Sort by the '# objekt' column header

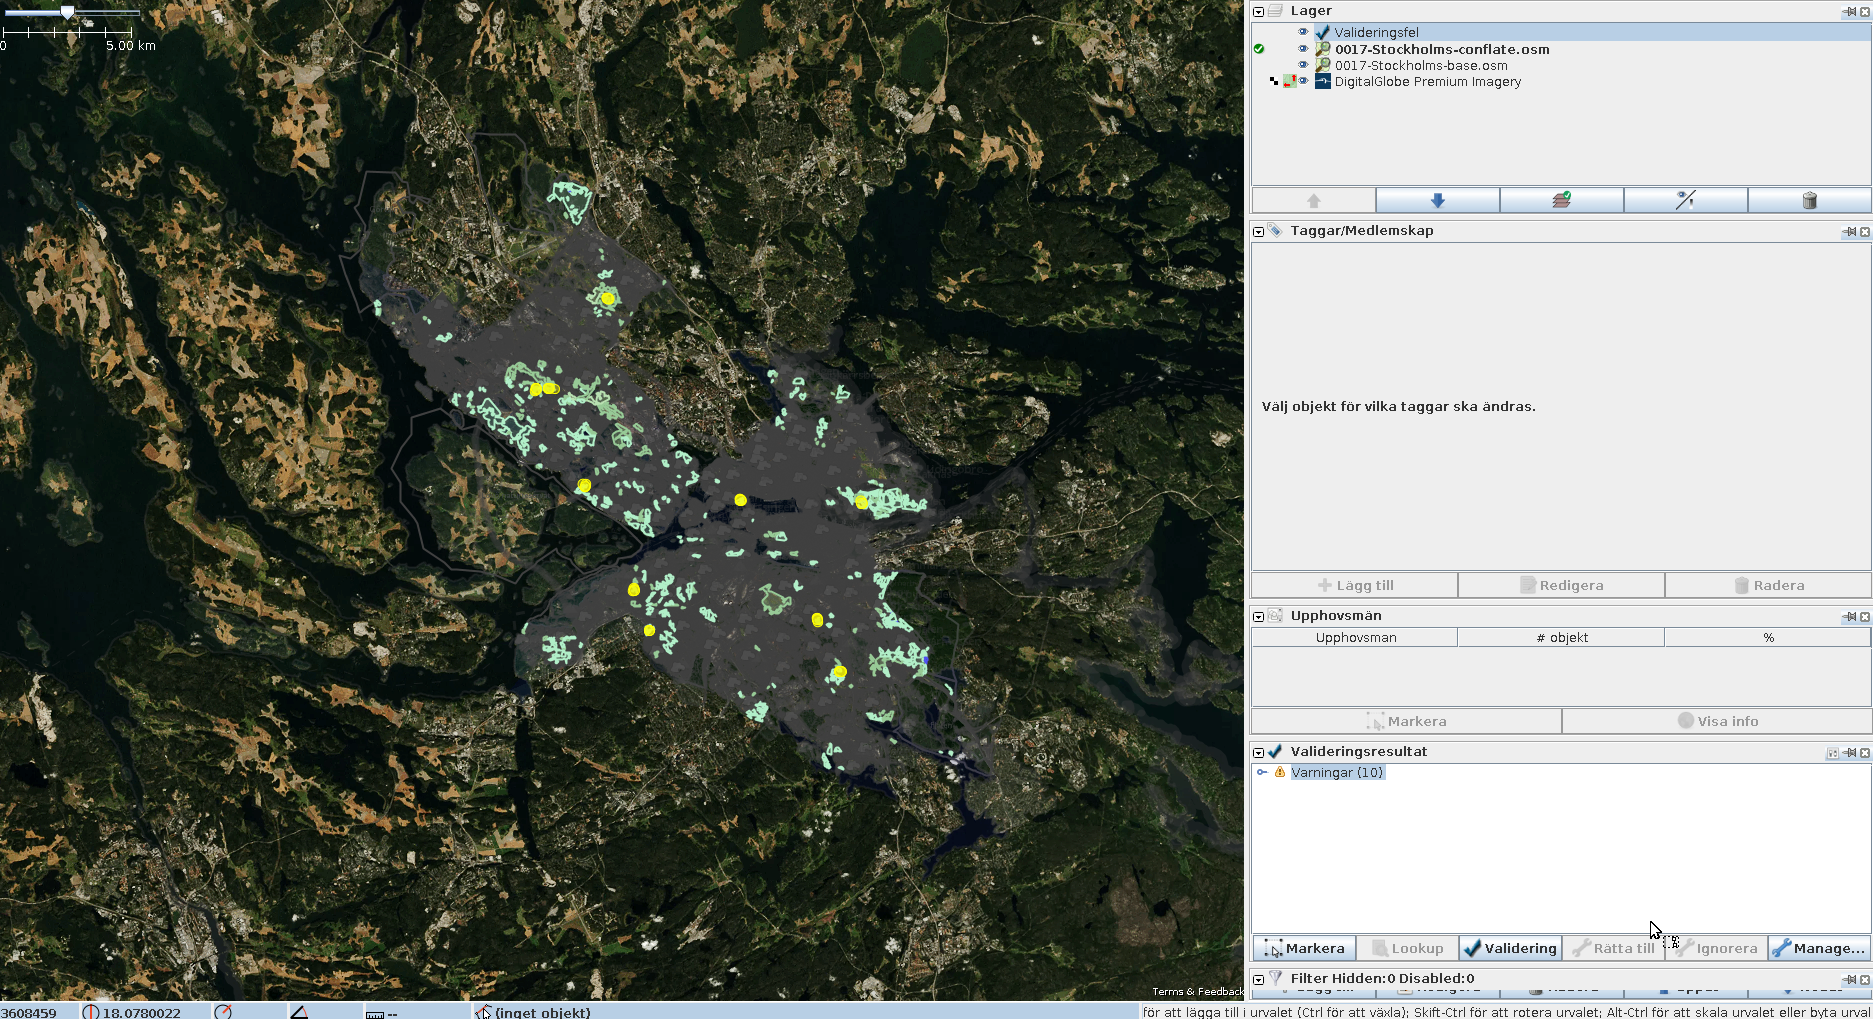tap(1561, 638)
